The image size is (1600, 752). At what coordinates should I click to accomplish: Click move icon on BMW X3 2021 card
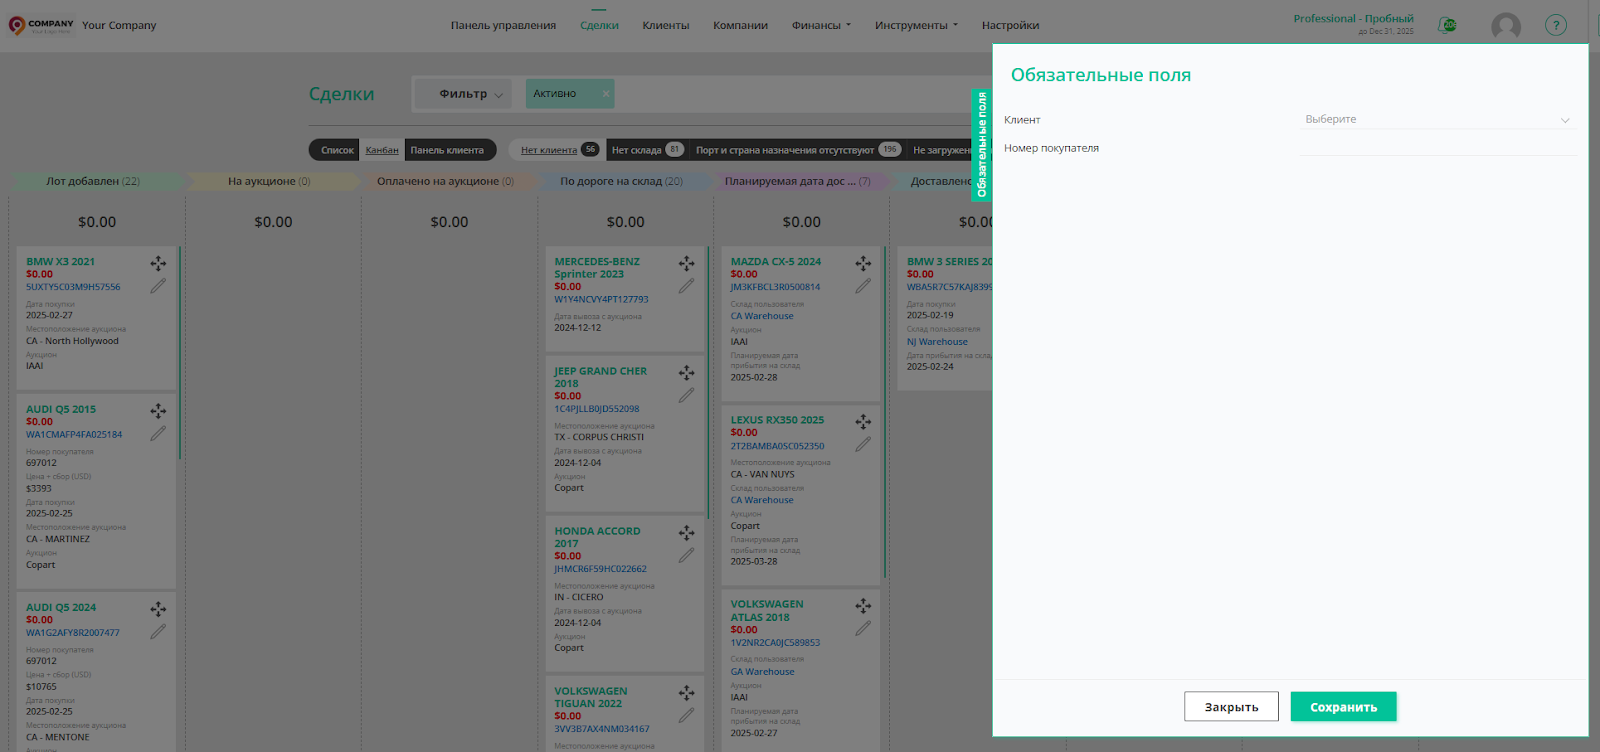tap(158, 264)
